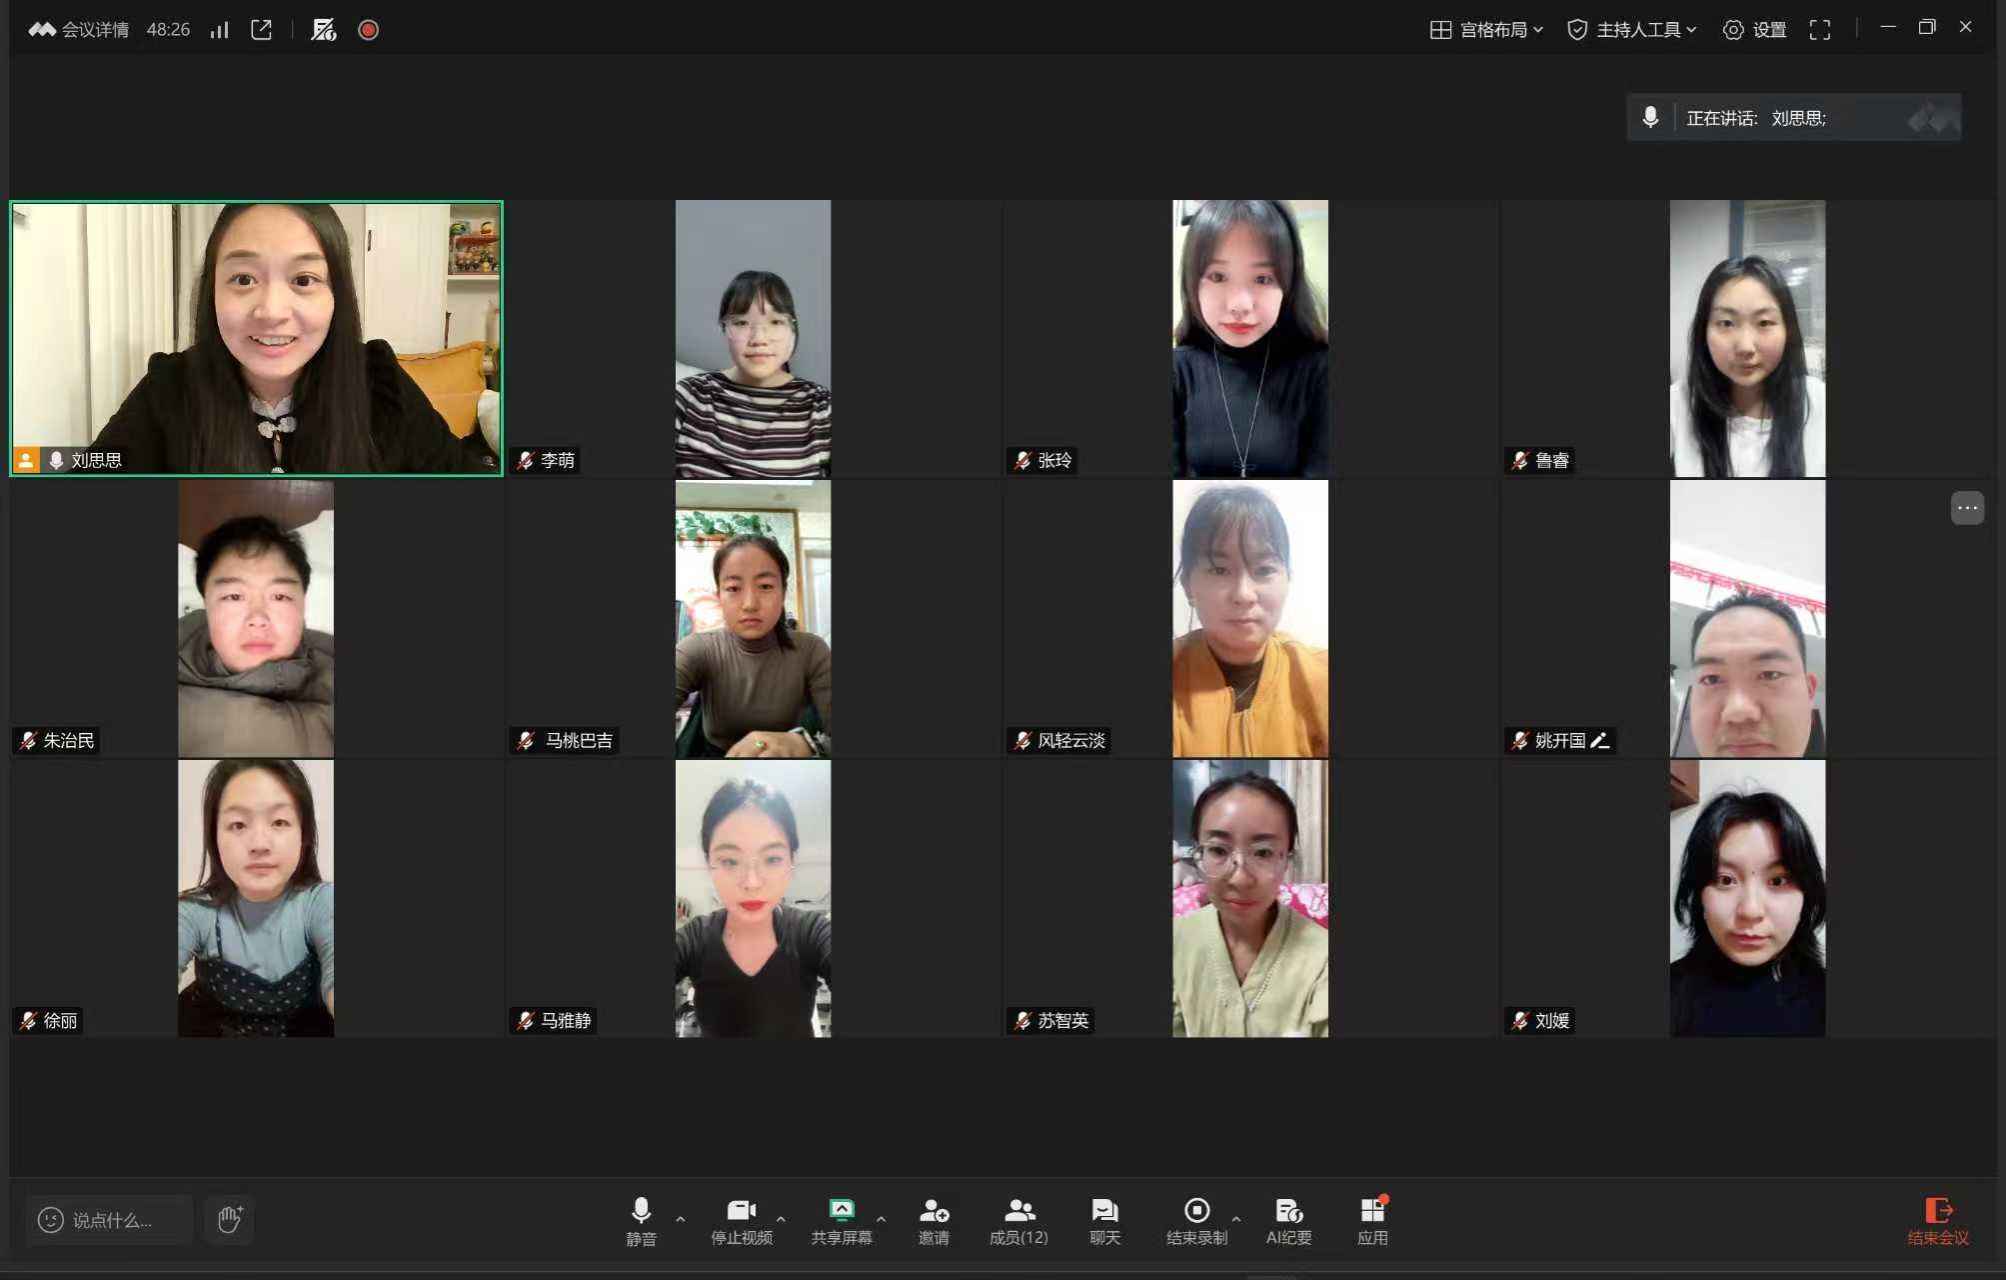The image size is (2006, 1280).
Task: Expand the microphone options arrow
Action: click(681, 1219)
